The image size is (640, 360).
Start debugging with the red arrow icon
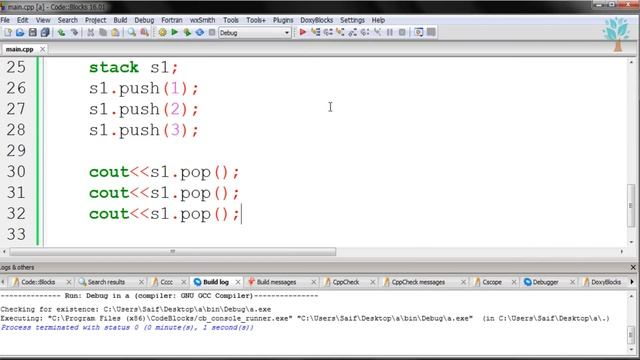[x=303, y=32]
